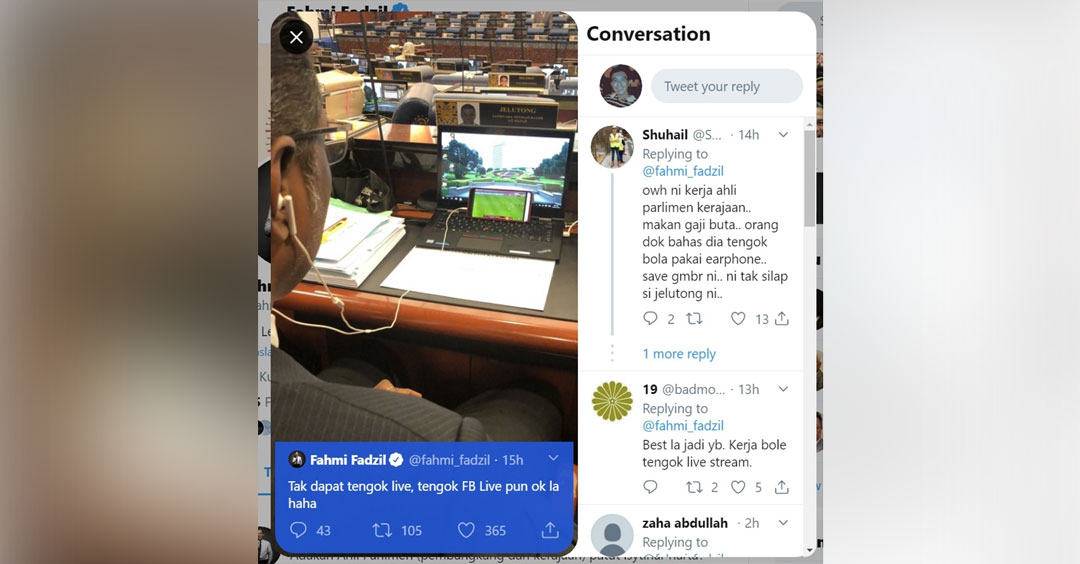The image size is (1080, 564).
Task: Close the photo viewer with X button
Action: [x=296, y=37]
